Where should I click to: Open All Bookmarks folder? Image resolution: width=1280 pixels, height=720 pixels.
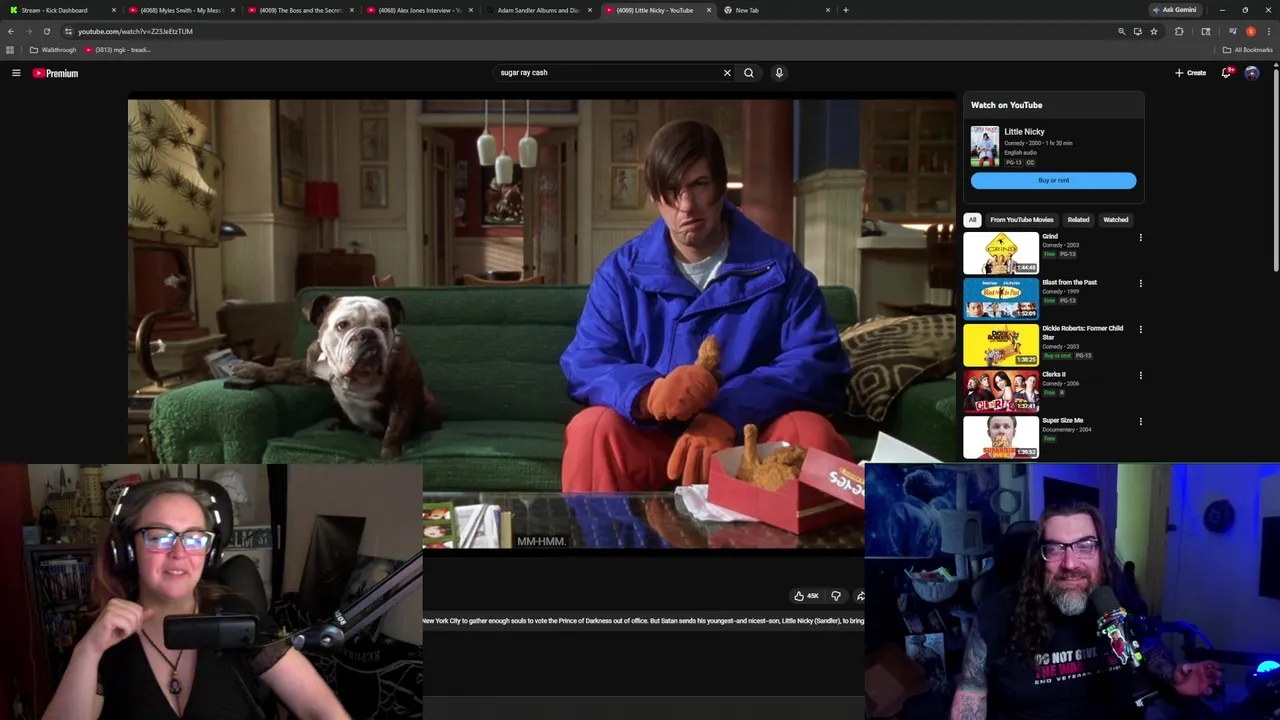(1247, 50)
